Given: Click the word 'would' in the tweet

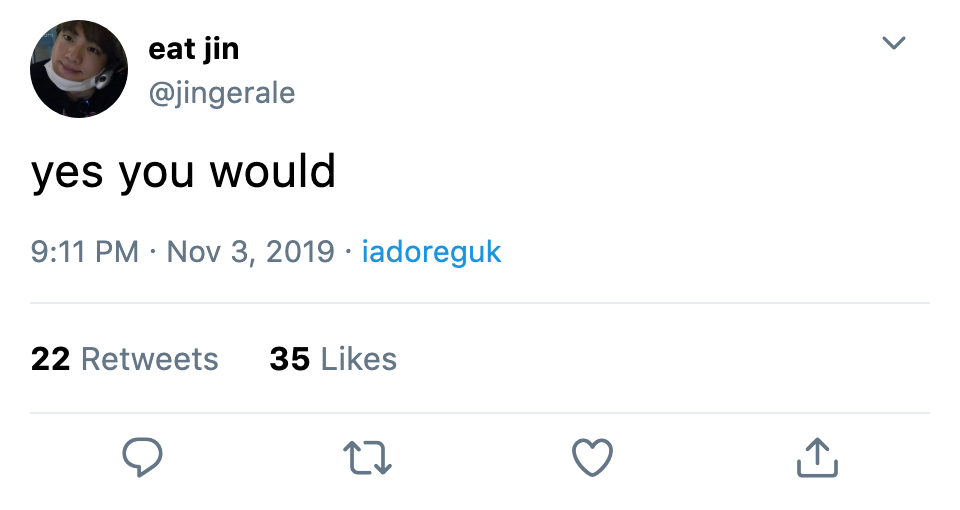Looking at the screenshot, I should pos(272,171).
